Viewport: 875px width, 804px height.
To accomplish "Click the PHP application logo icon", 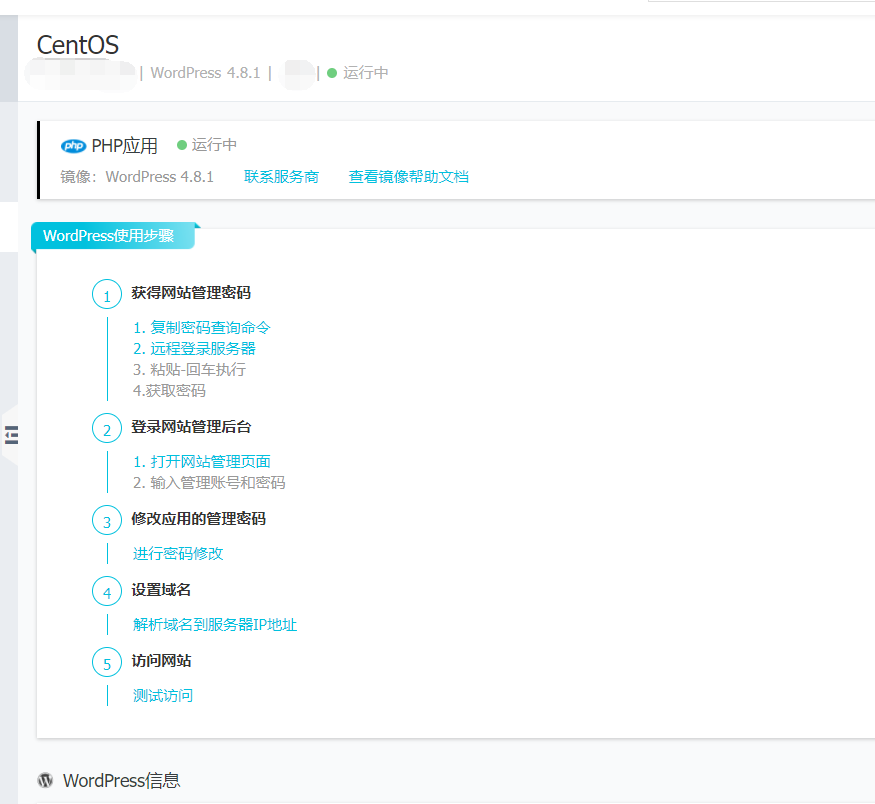I will tap(73, 146).
